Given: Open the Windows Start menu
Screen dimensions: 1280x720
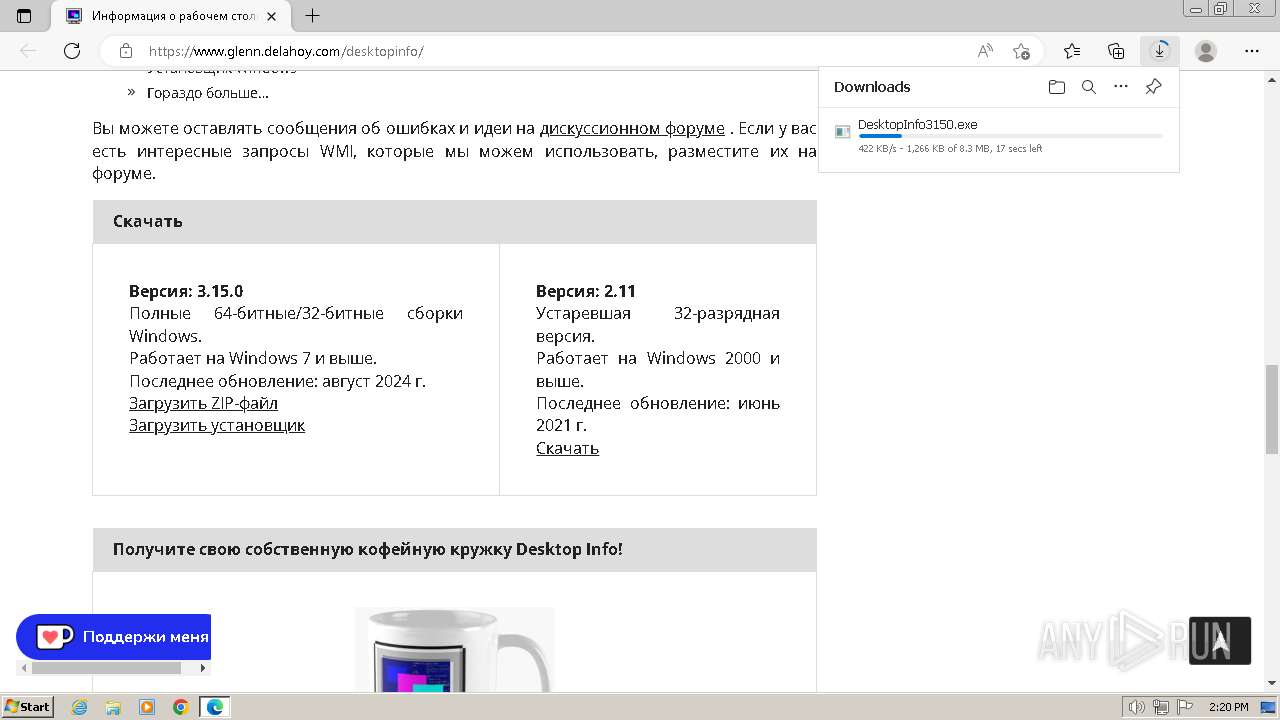Looking at the screenshot, I should (28, 707).
